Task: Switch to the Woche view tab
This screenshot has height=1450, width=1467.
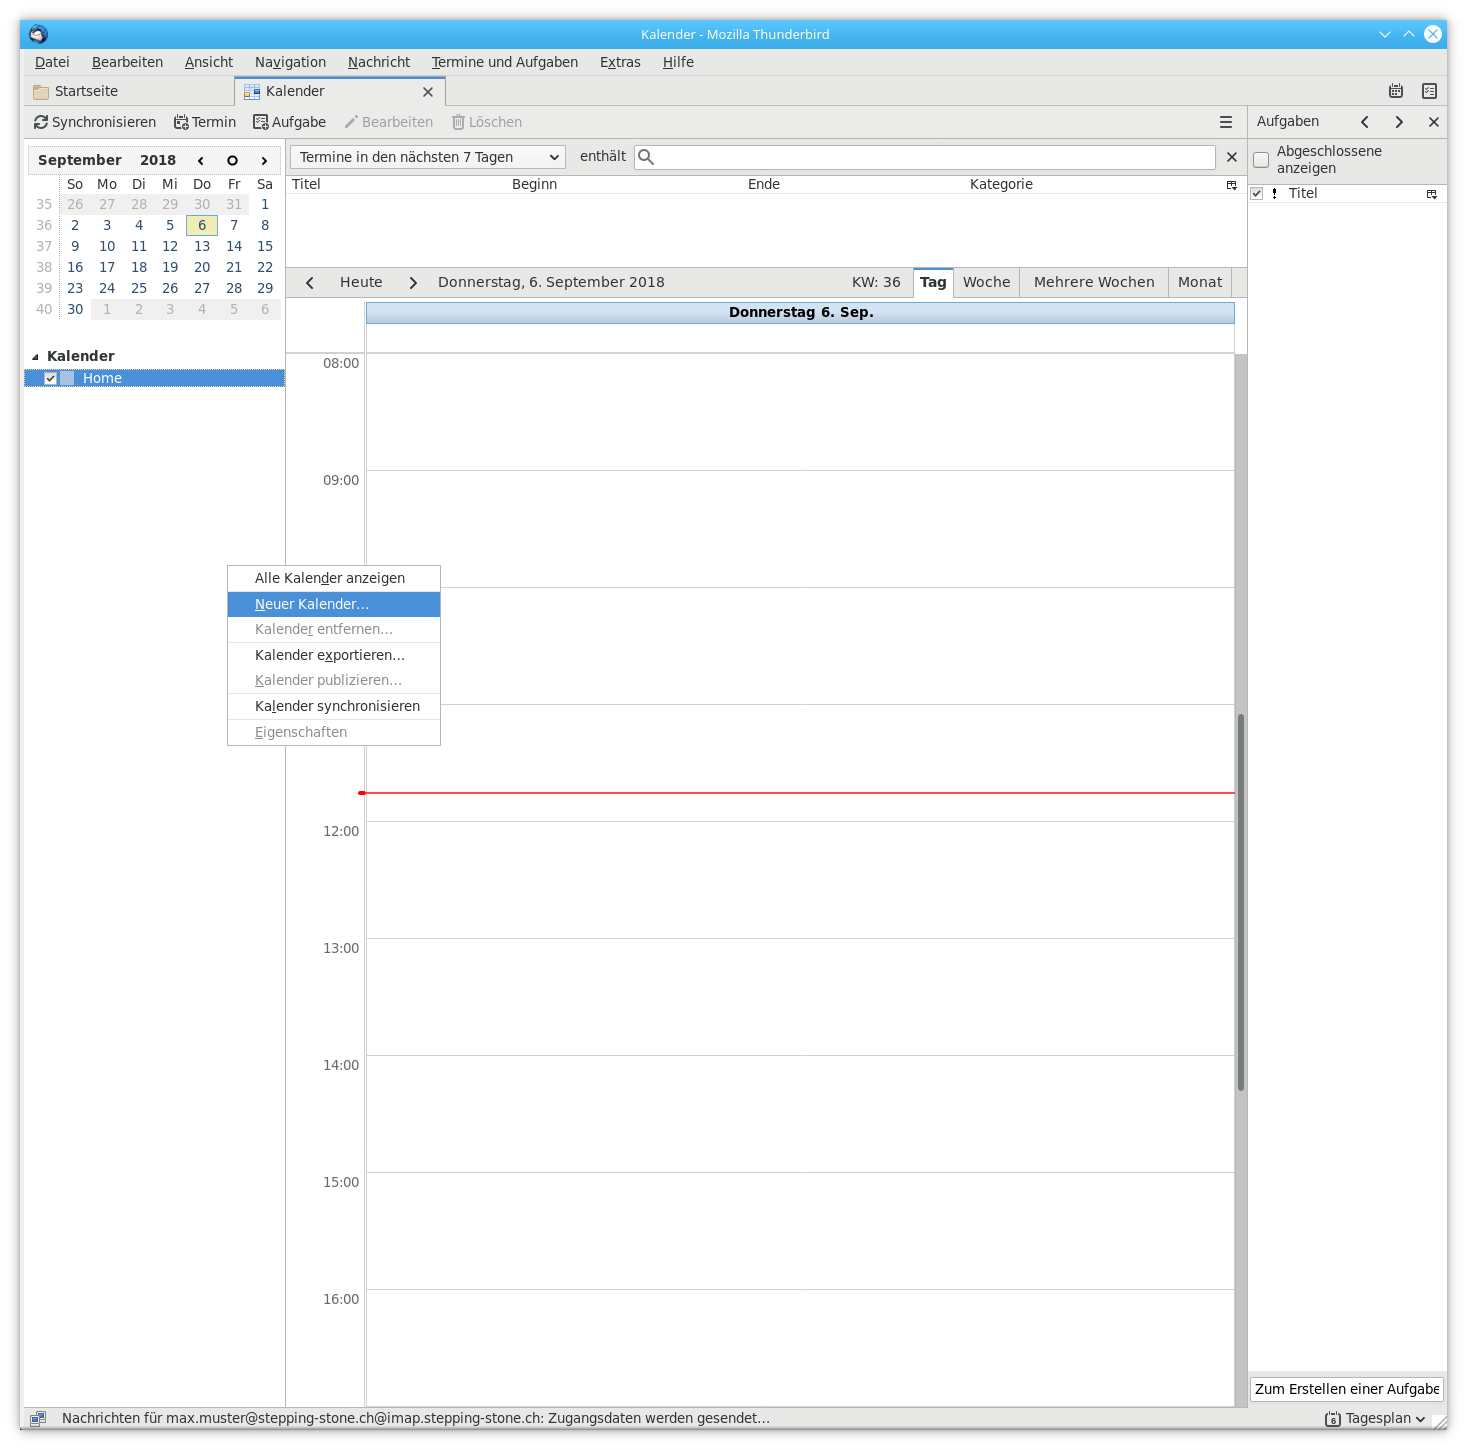Action: [x=986, y=282]
